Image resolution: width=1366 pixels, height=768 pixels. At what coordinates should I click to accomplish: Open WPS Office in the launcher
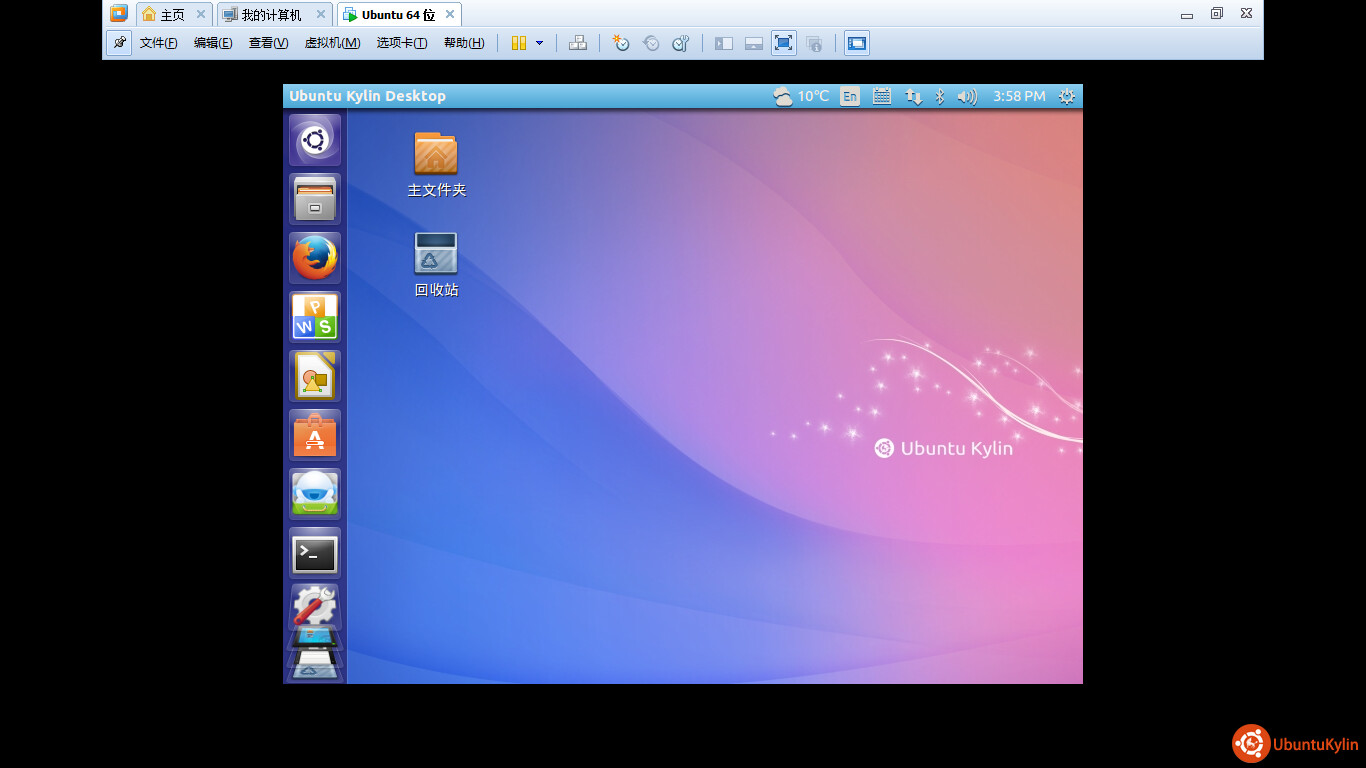[315, 317]
